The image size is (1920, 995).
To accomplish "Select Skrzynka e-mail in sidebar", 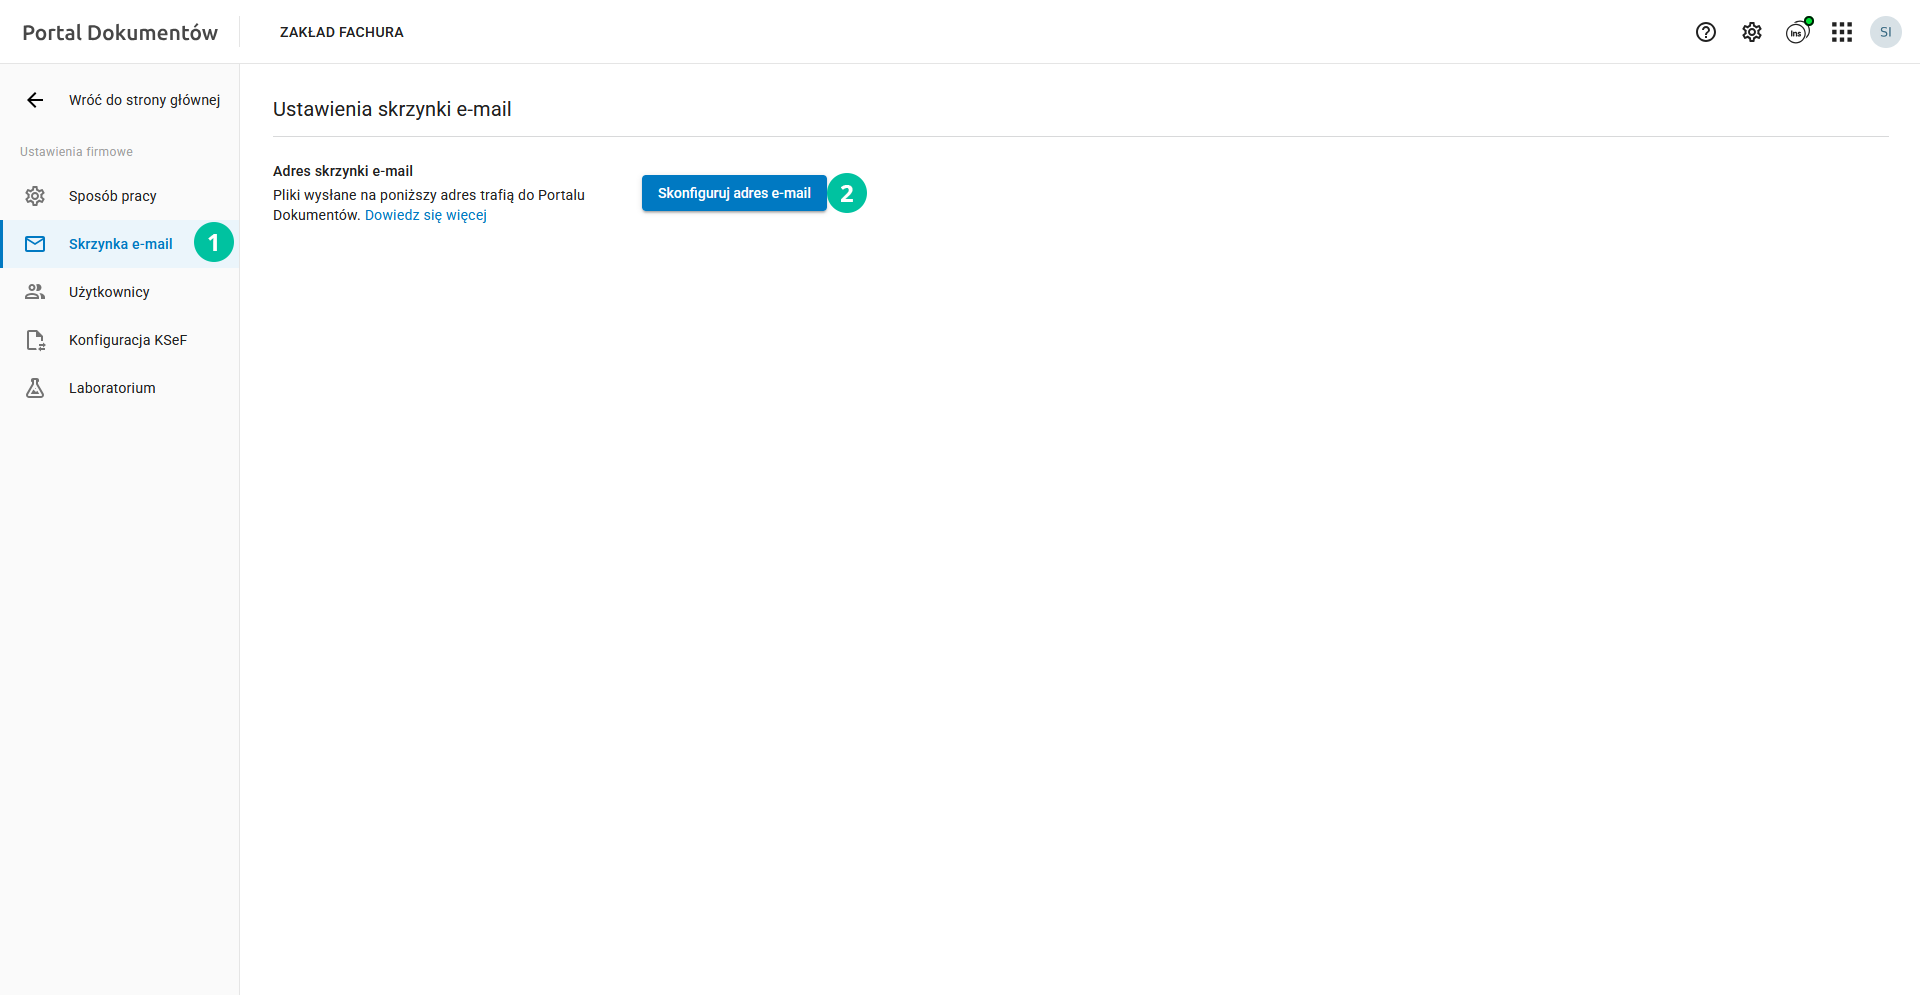I will [x=120, y=244].
